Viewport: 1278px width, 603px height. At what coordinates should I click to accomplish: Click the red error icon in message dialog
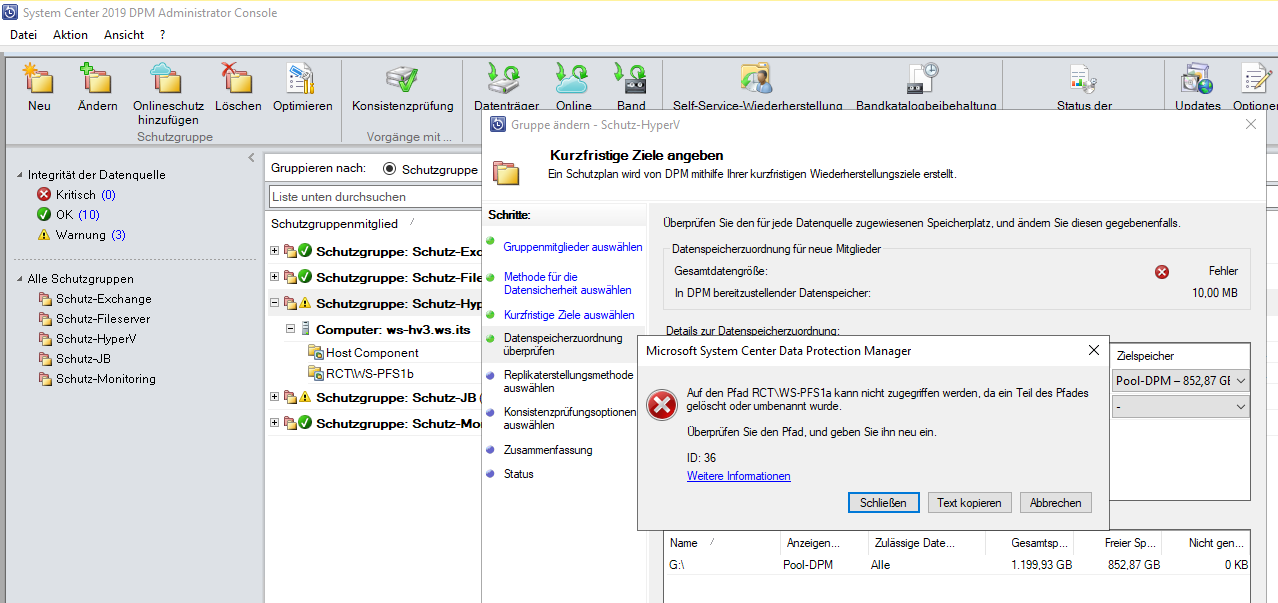(661, 405)
